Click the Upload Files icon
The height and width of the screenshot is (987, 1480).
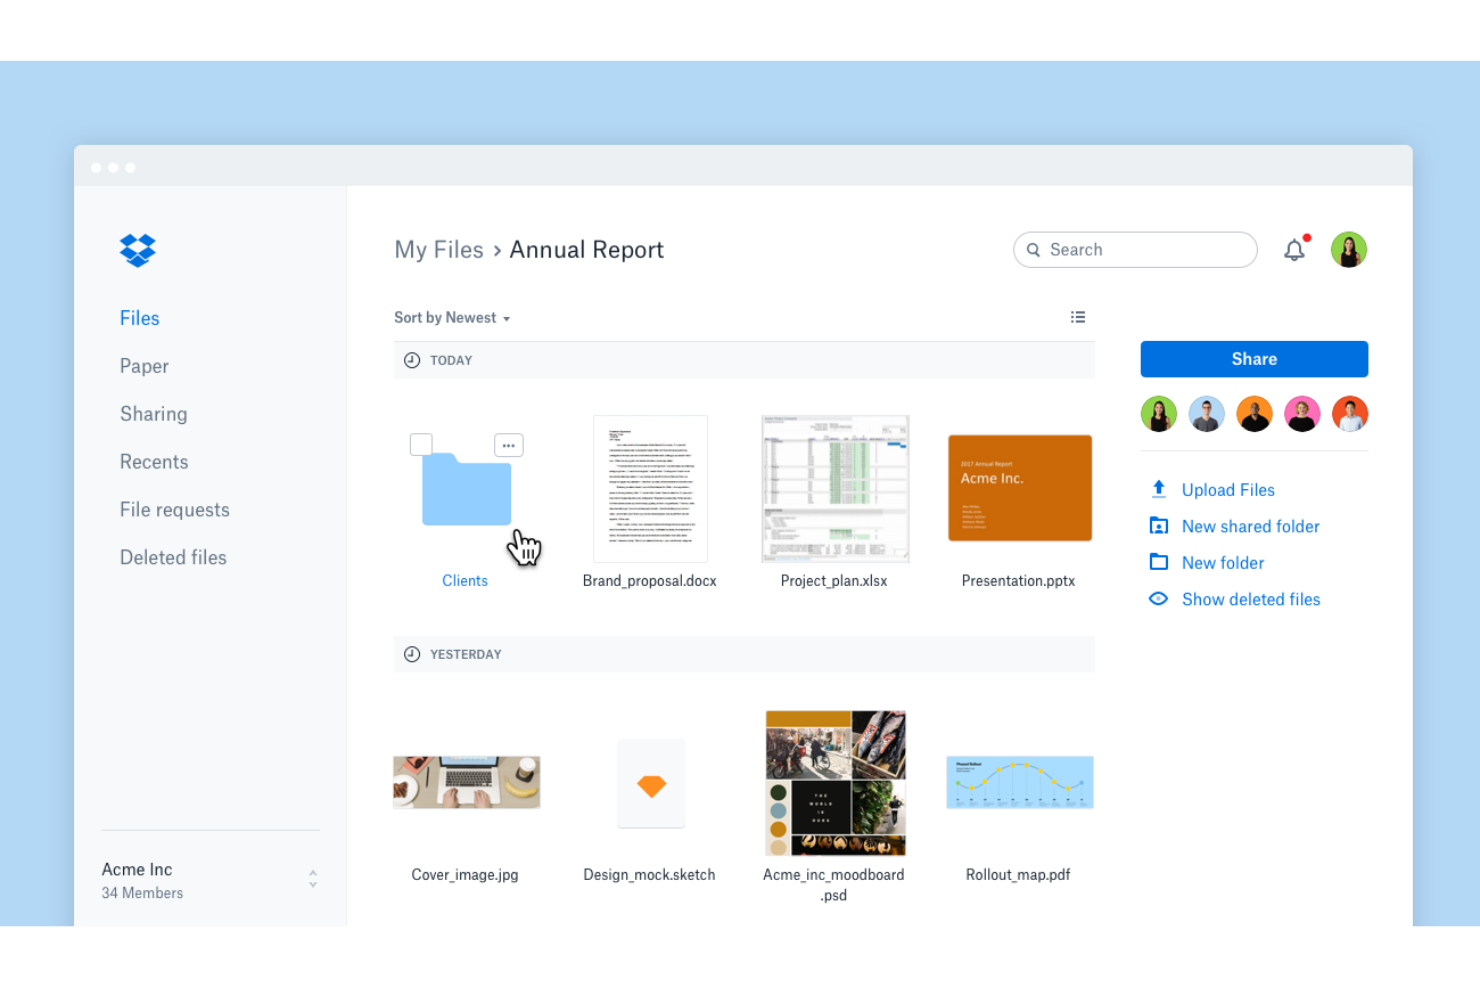pos(1158,489)
